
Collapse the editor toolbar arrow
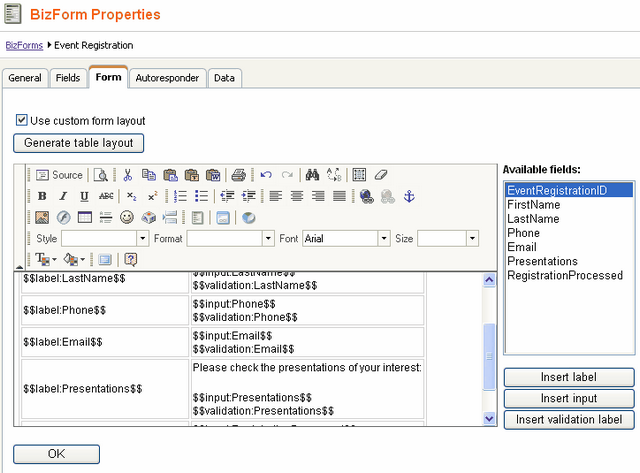[x=19, y=266]
